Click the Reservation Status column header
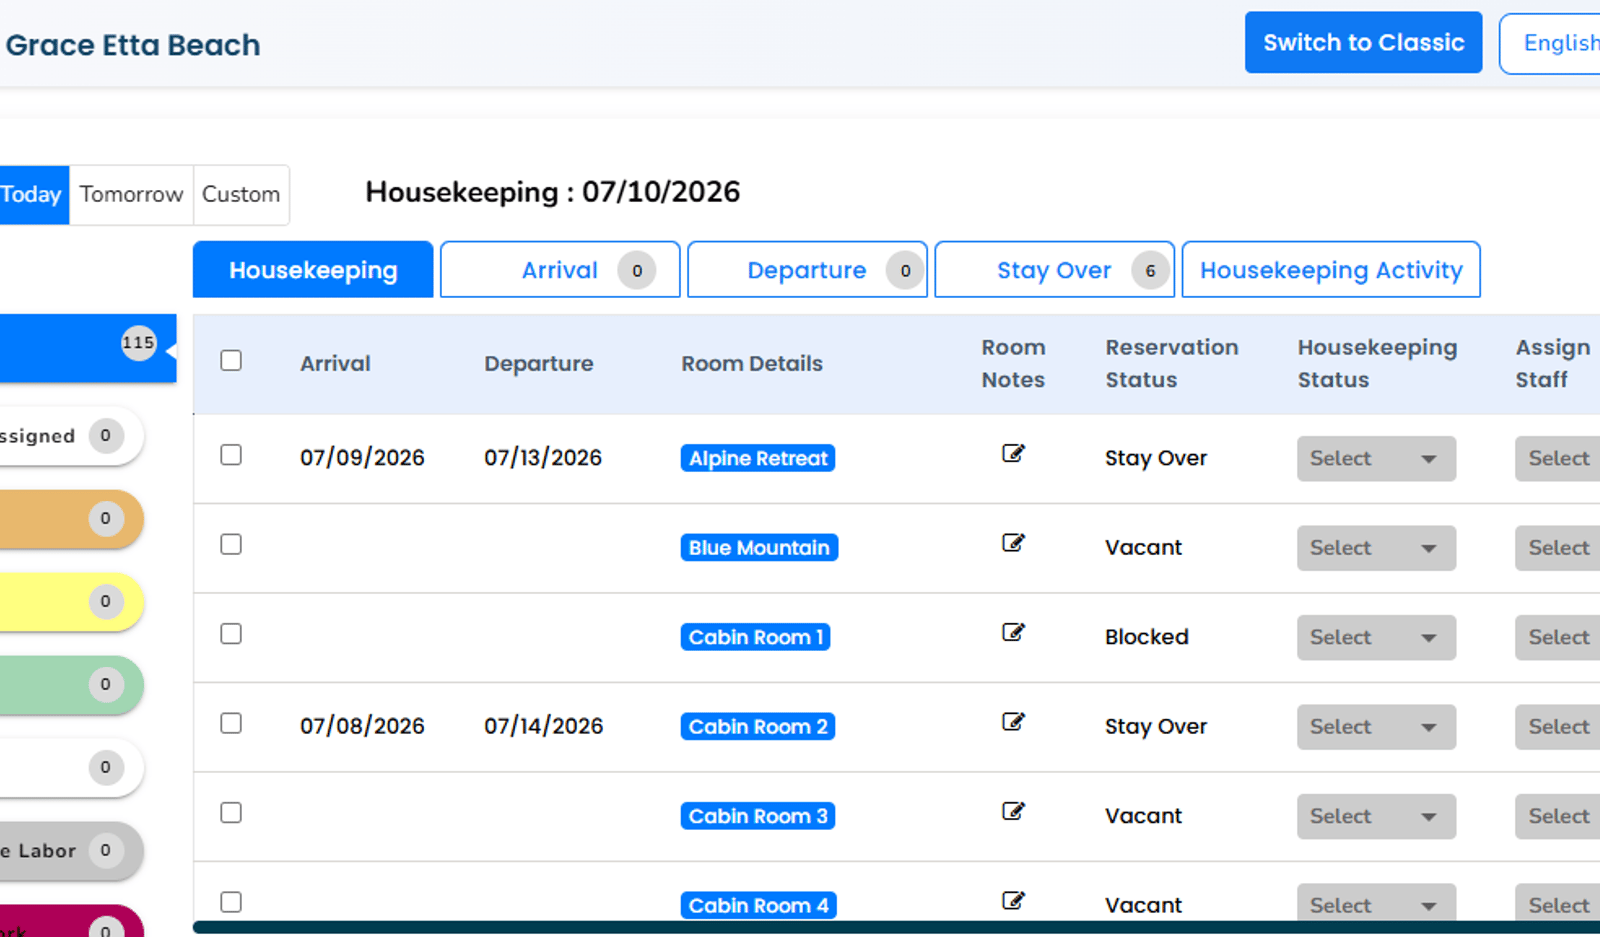The width and height of the screenshot is (1600, 937). (x=1172, y=364)
